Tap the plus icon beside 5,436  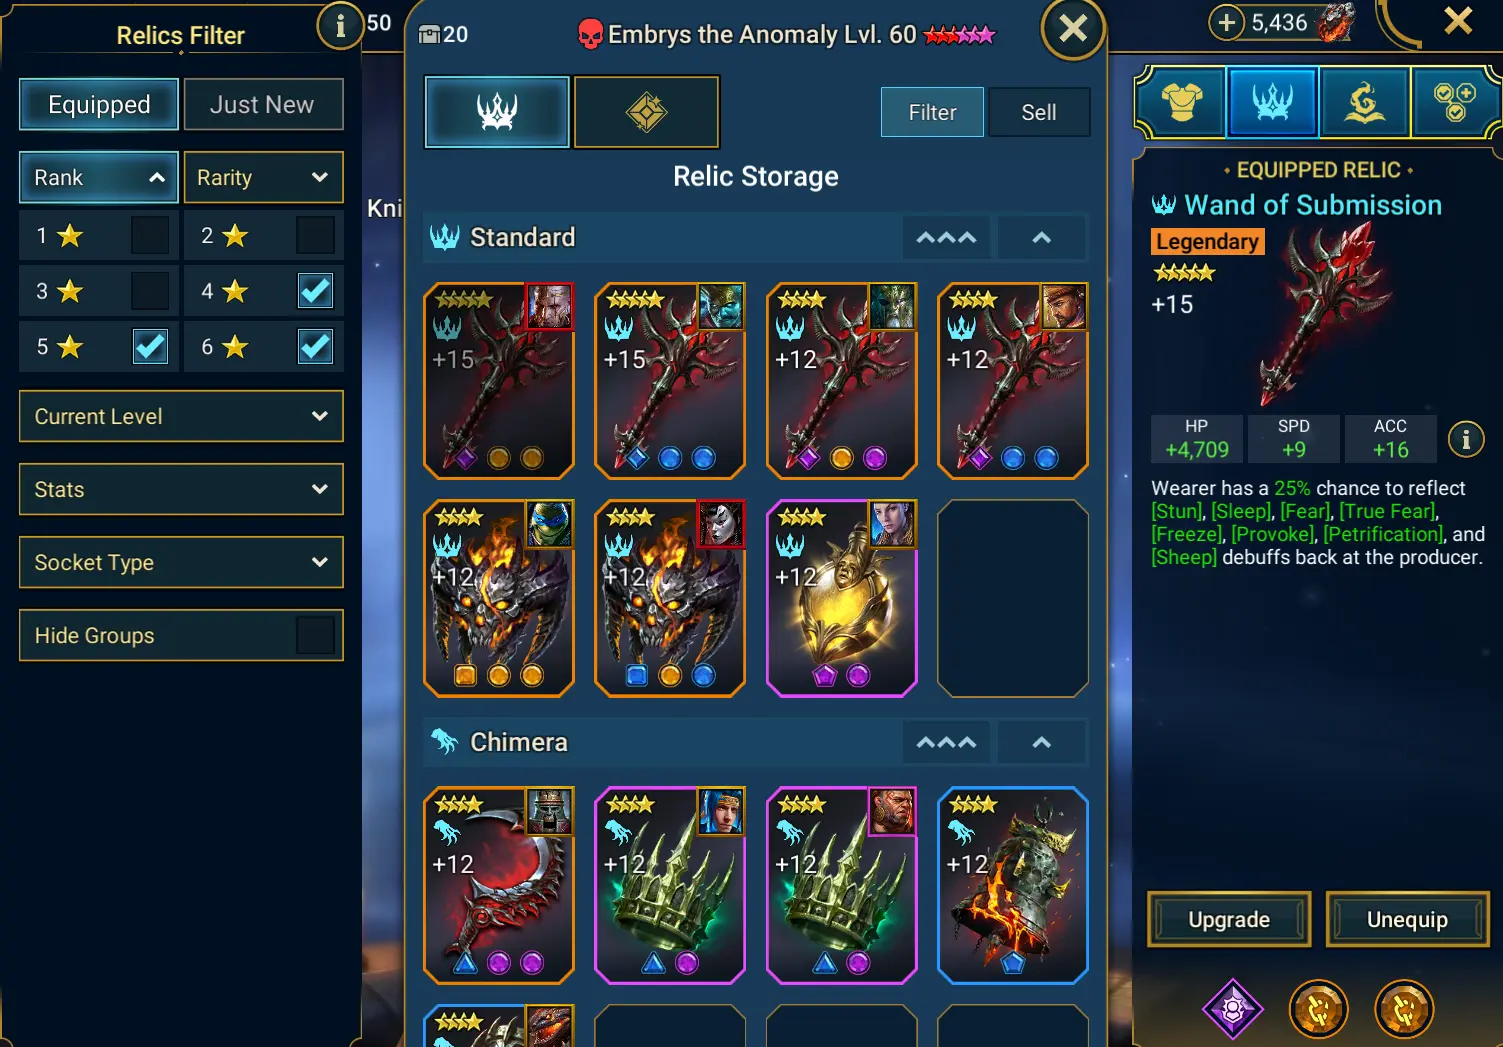pos(1226,22)
